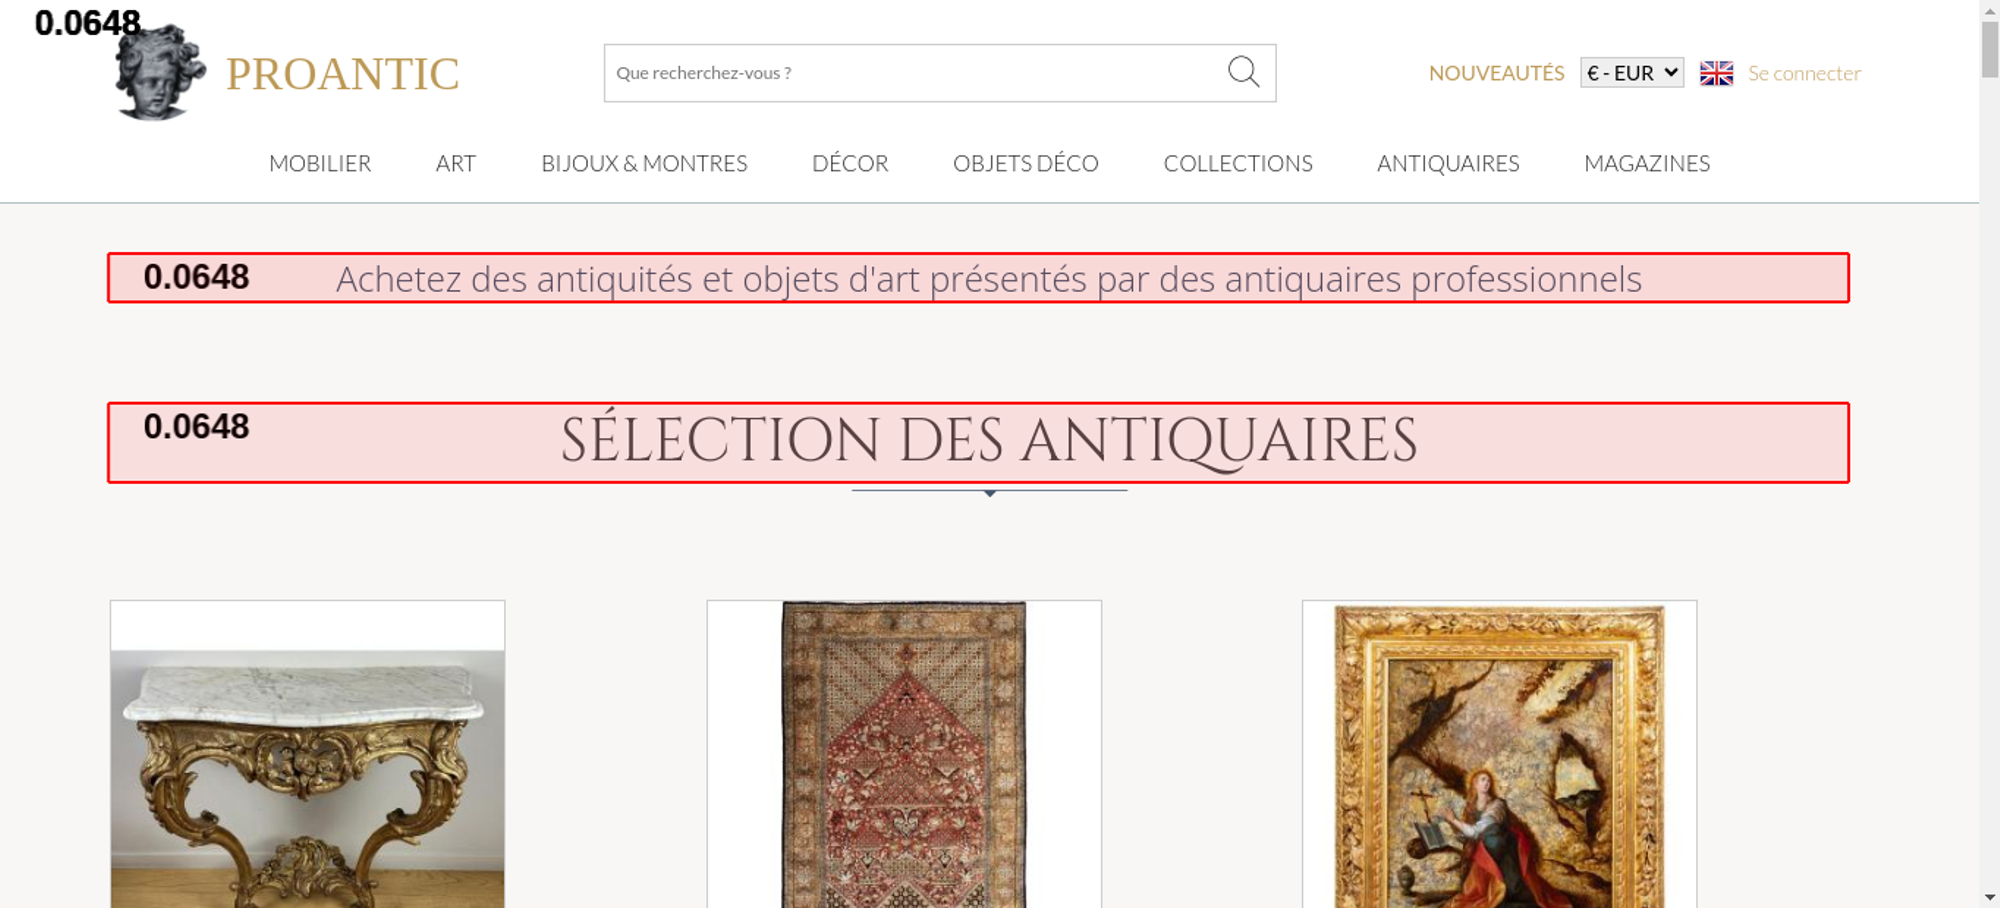Switch language via the UK flag icon
Viewport: 2000px width, 908px height.
click(x=1716, y=73)
